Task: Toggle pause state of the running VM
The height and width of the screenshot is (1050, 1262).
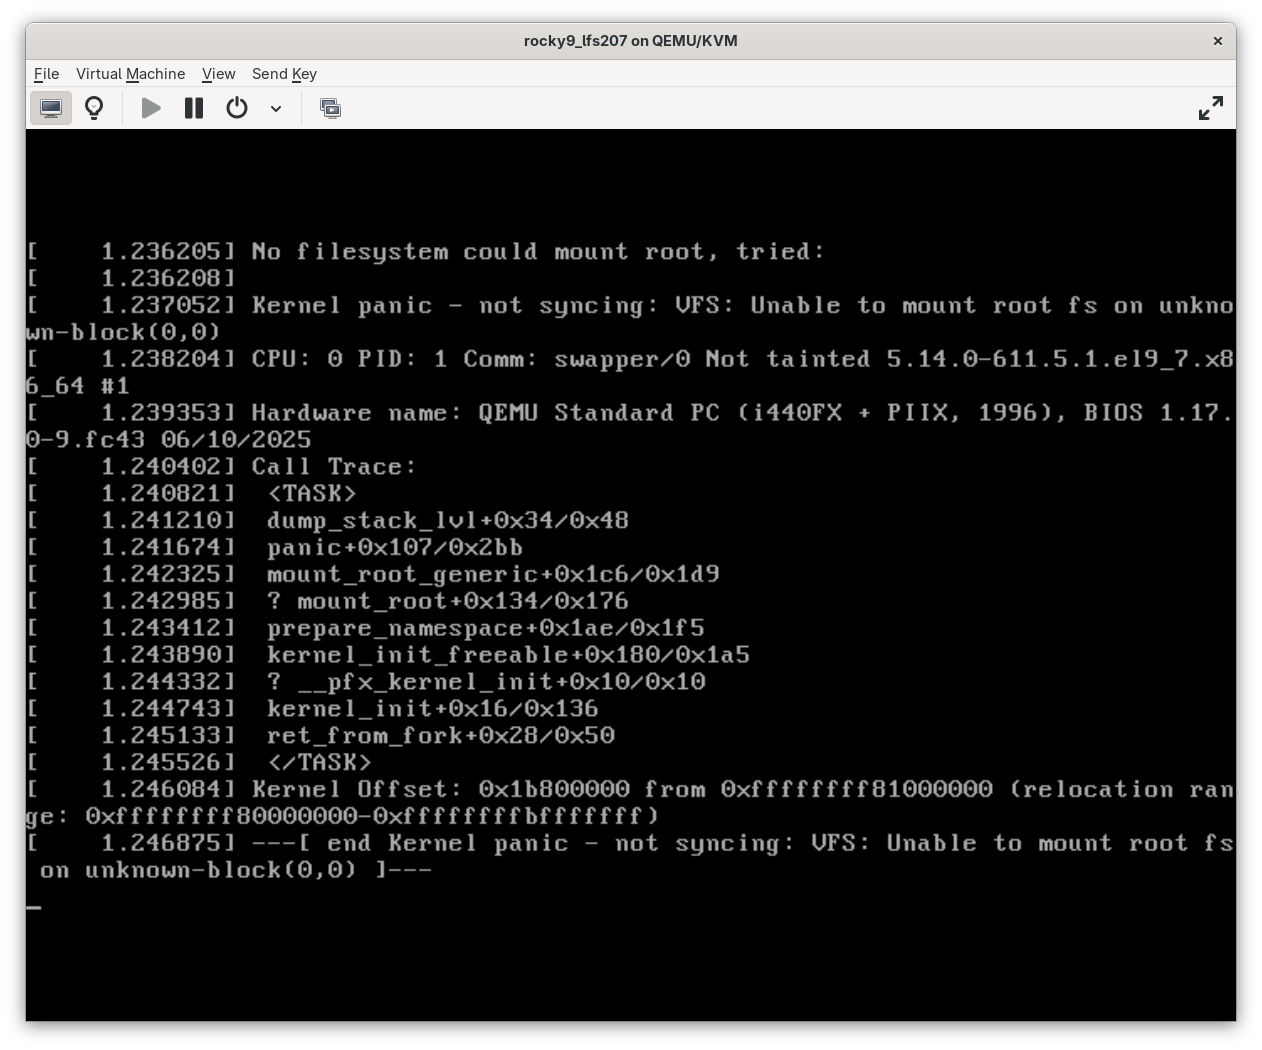Action: 193,108
